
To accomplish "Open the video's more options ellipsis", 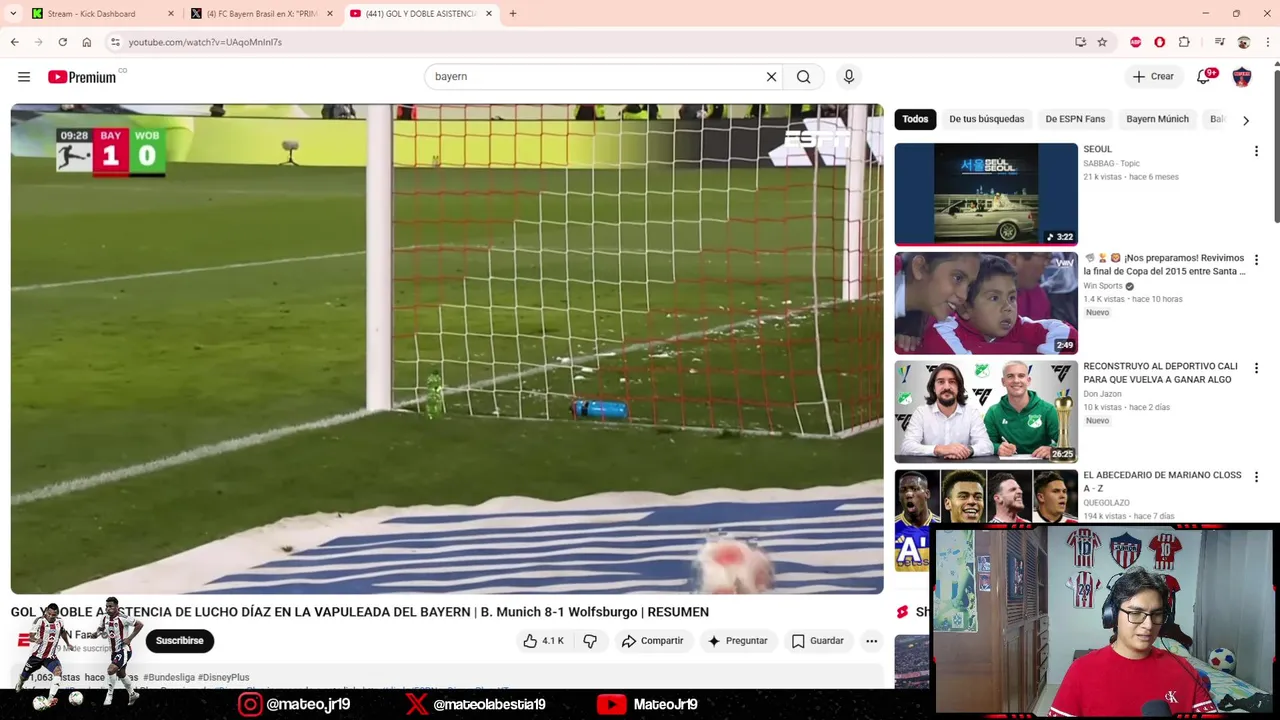I will pos(872,641).
